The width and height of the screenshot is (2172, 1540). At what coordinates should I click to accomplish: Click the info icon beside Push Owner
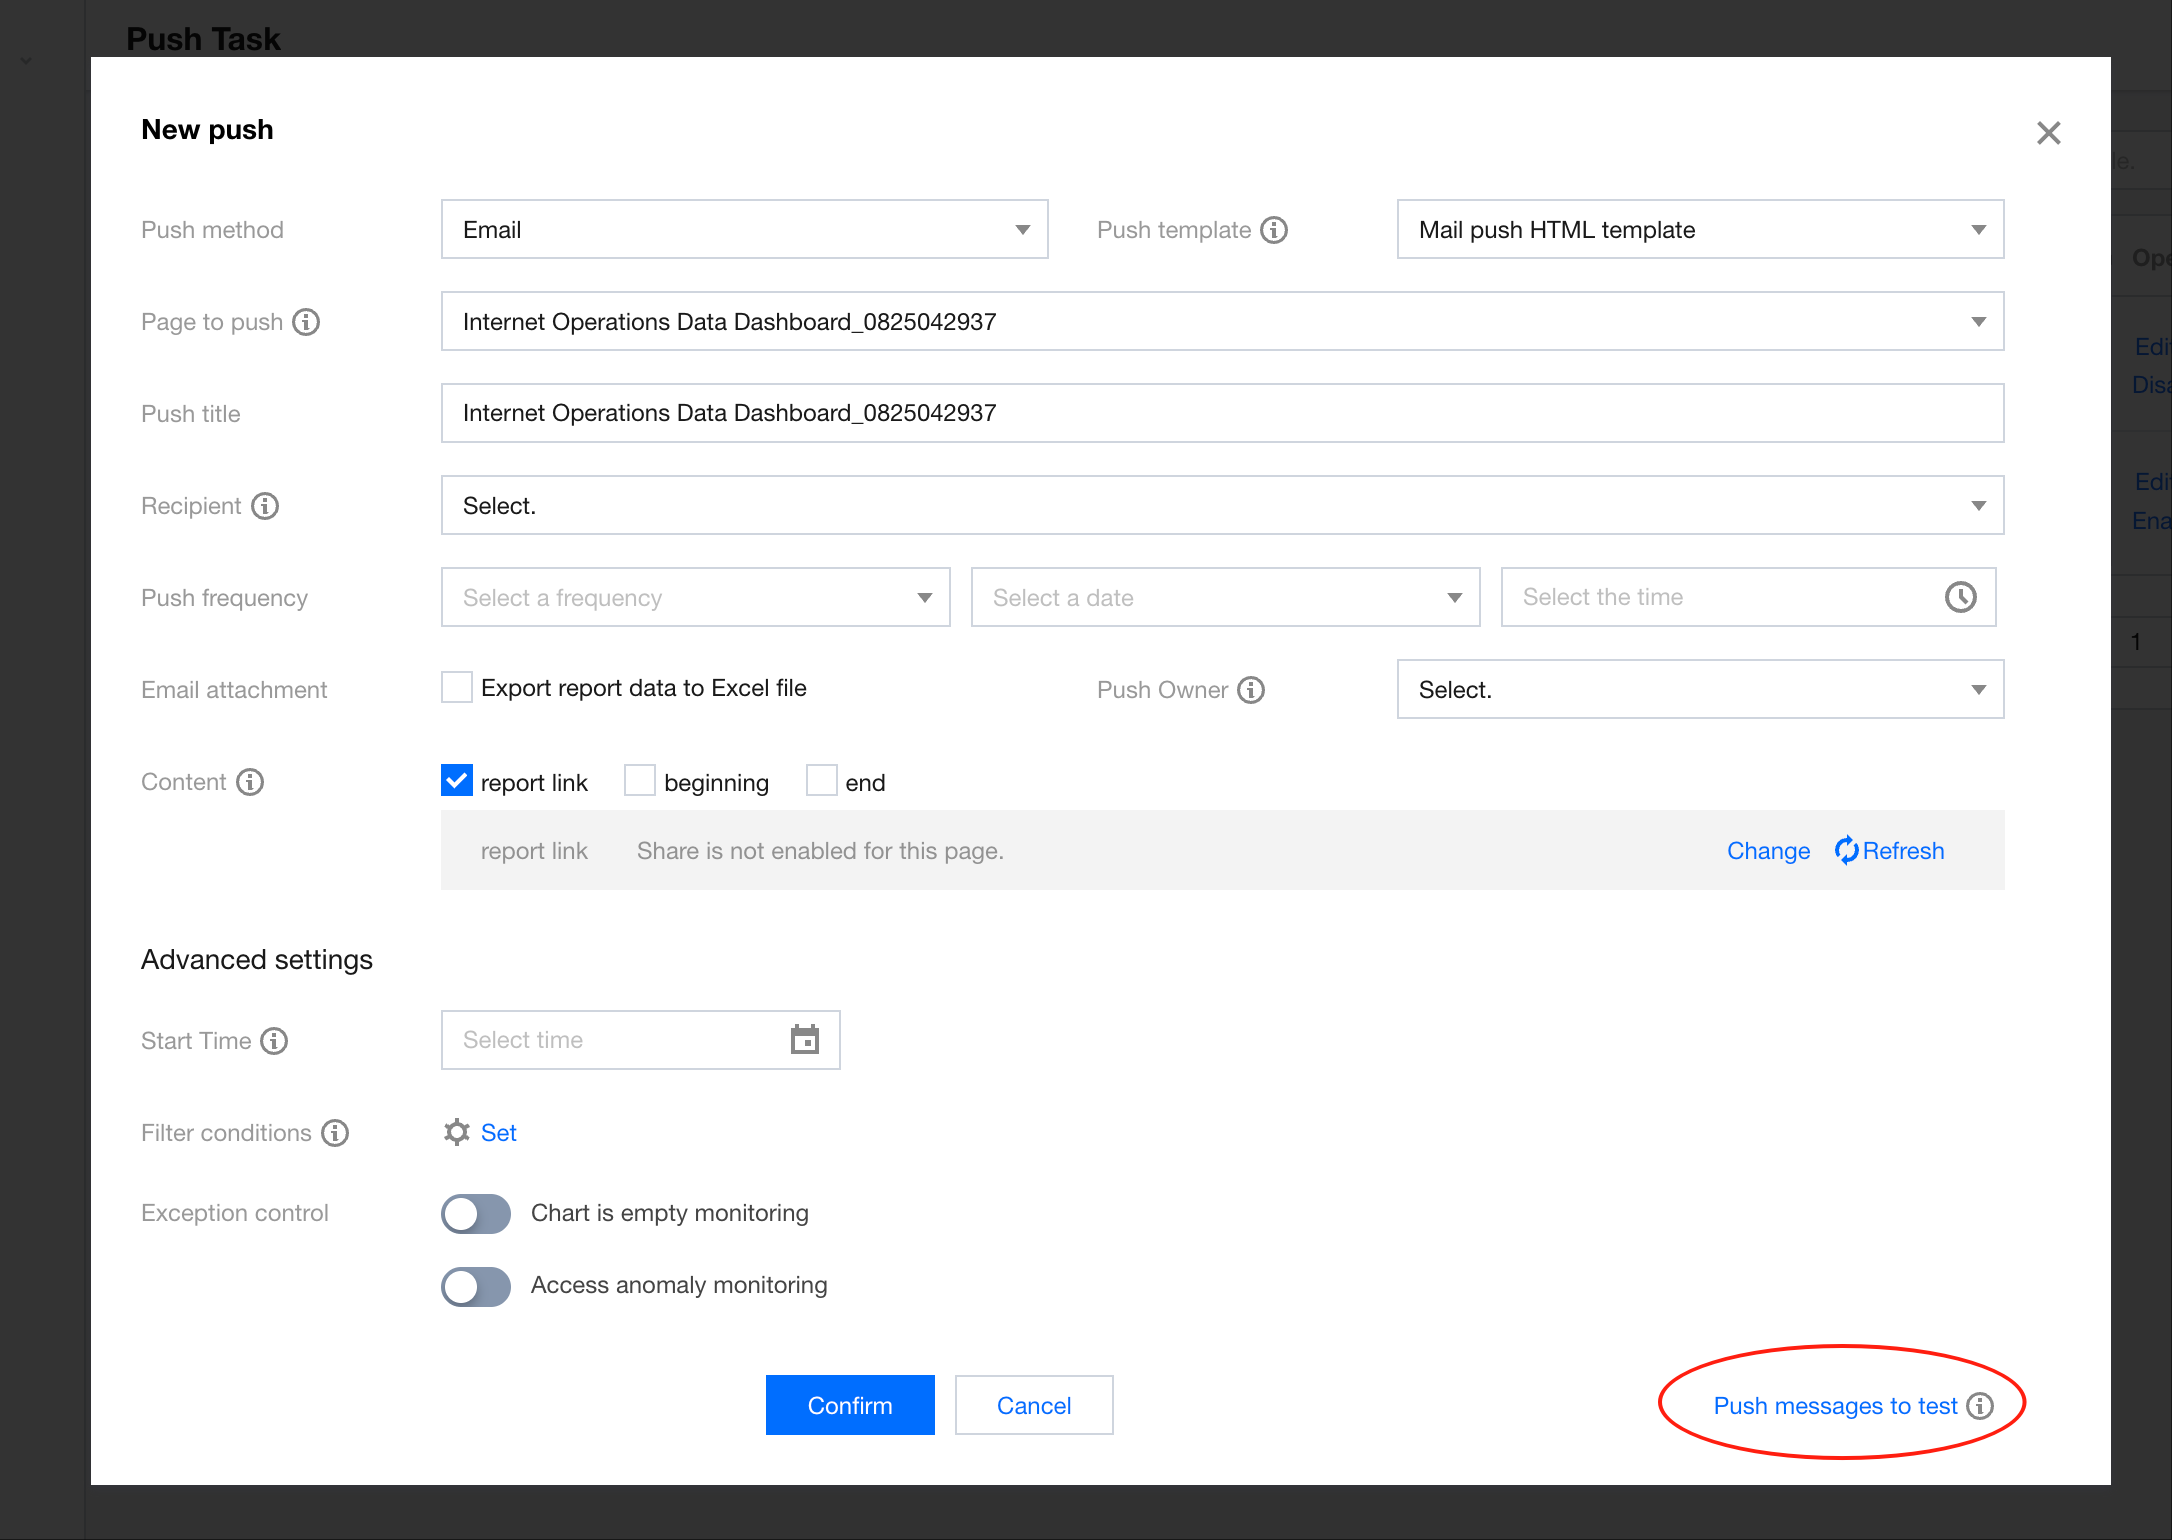1251,690
